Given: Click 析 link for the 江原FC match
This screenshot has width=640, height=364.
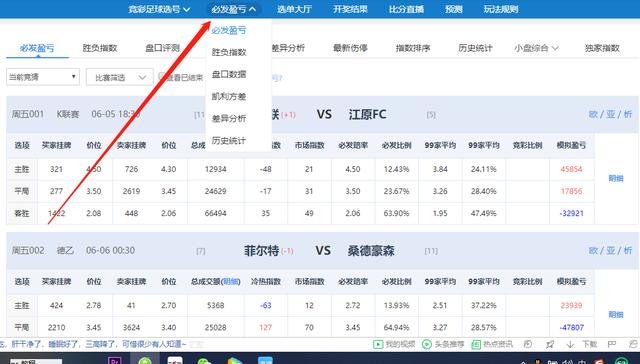Looking at the screenshot, I should click(628, 114).
